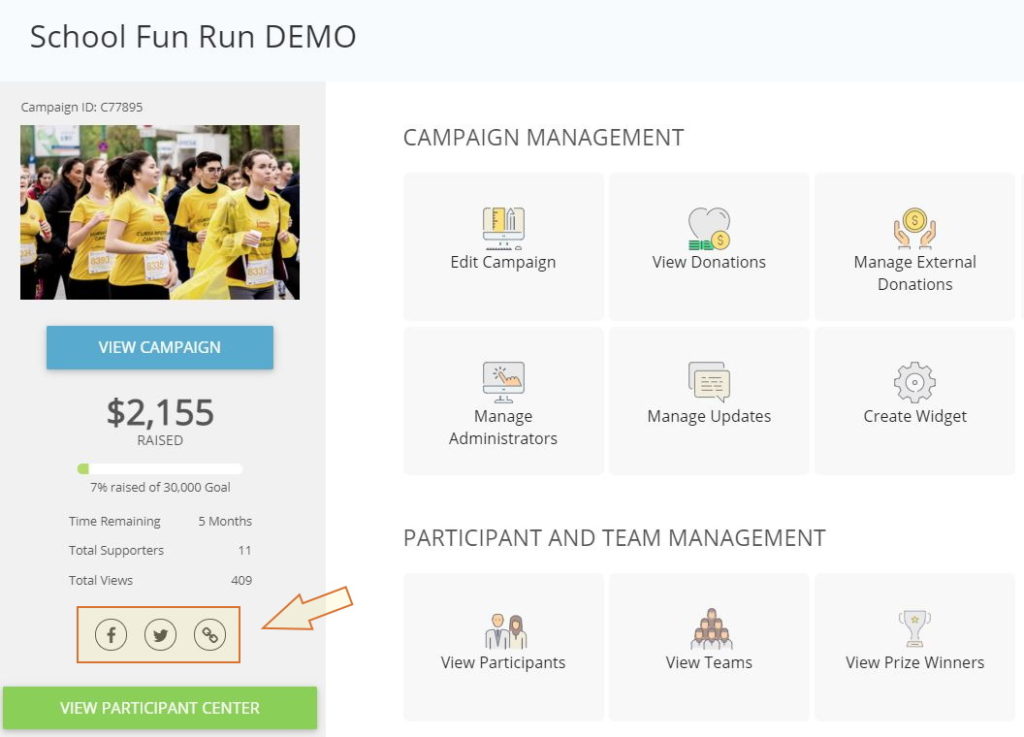This screenshot has height=737, width=1024.
Task: Click the View Teams icon
Action: pos(709,628)
